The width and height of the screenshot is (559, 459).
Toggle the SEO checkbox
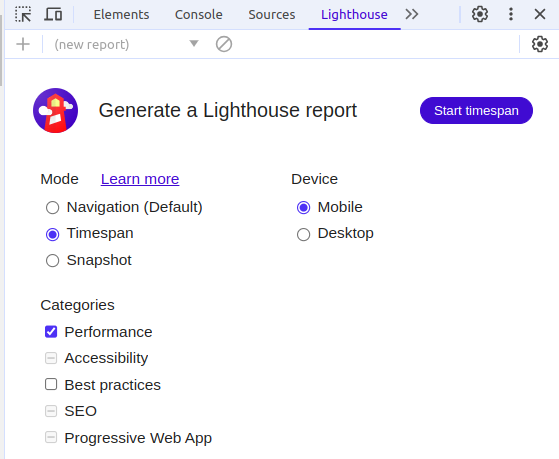51,411
